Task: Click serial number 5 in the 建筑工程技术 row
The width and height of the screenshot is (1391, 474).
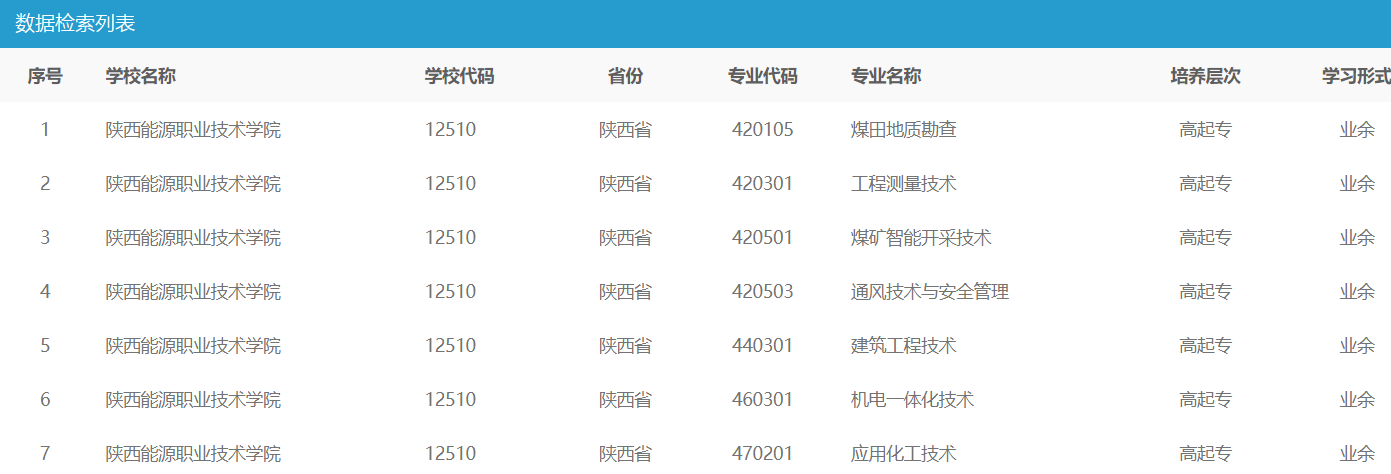Action: coord(45,346)
